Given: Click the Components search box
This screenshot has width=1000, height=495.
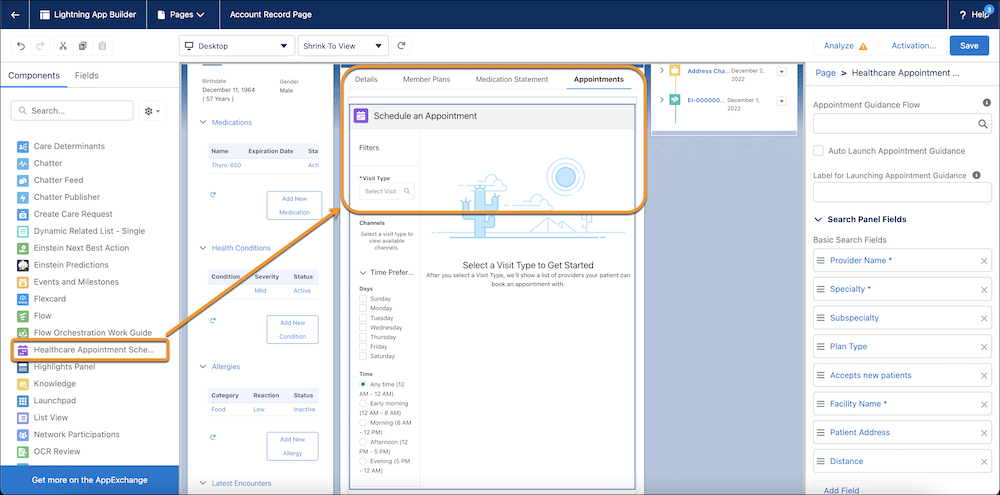Looking at the screenshot, I should (x=72, y=111).
